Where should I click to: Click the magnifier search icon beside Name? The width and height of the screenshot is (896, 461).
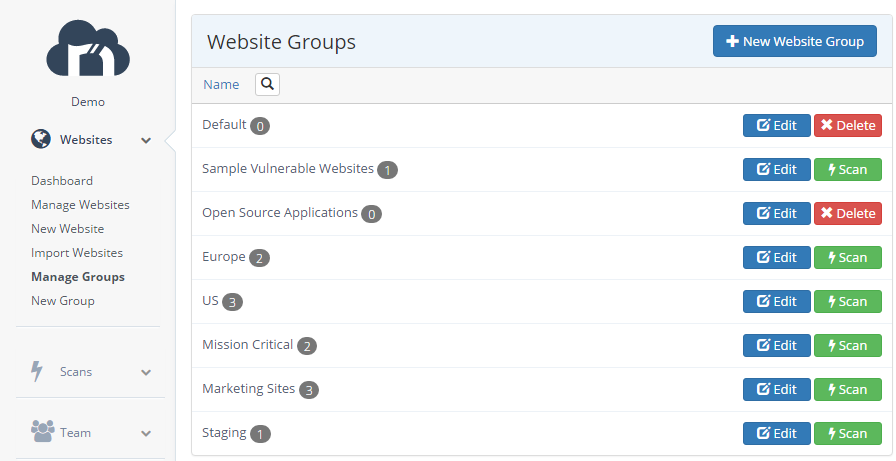point(267,85)
